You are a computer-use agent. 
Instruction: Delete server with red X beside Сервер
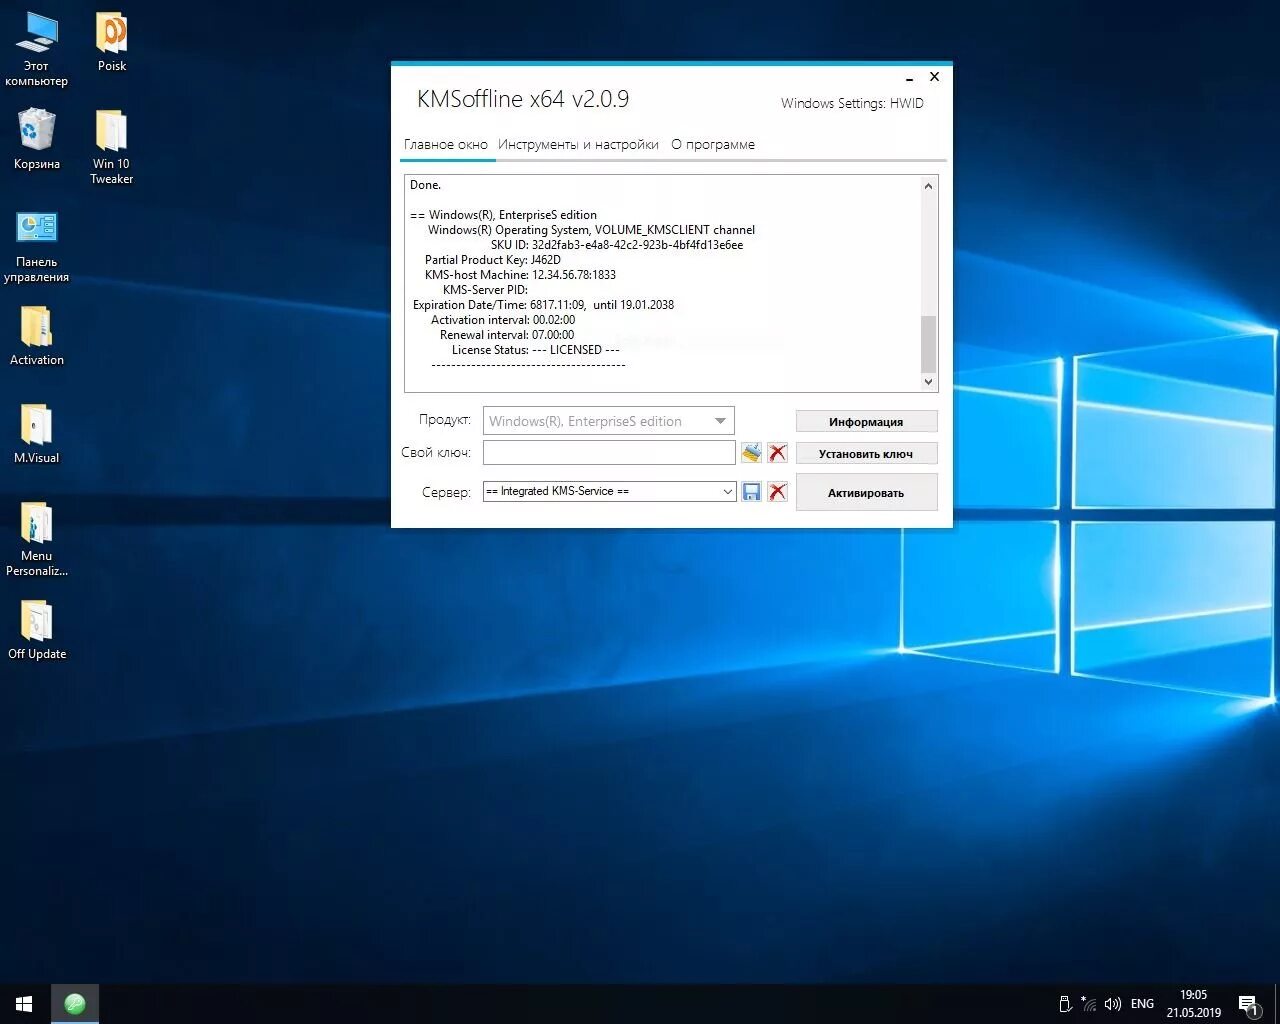(x=777, y=491)
